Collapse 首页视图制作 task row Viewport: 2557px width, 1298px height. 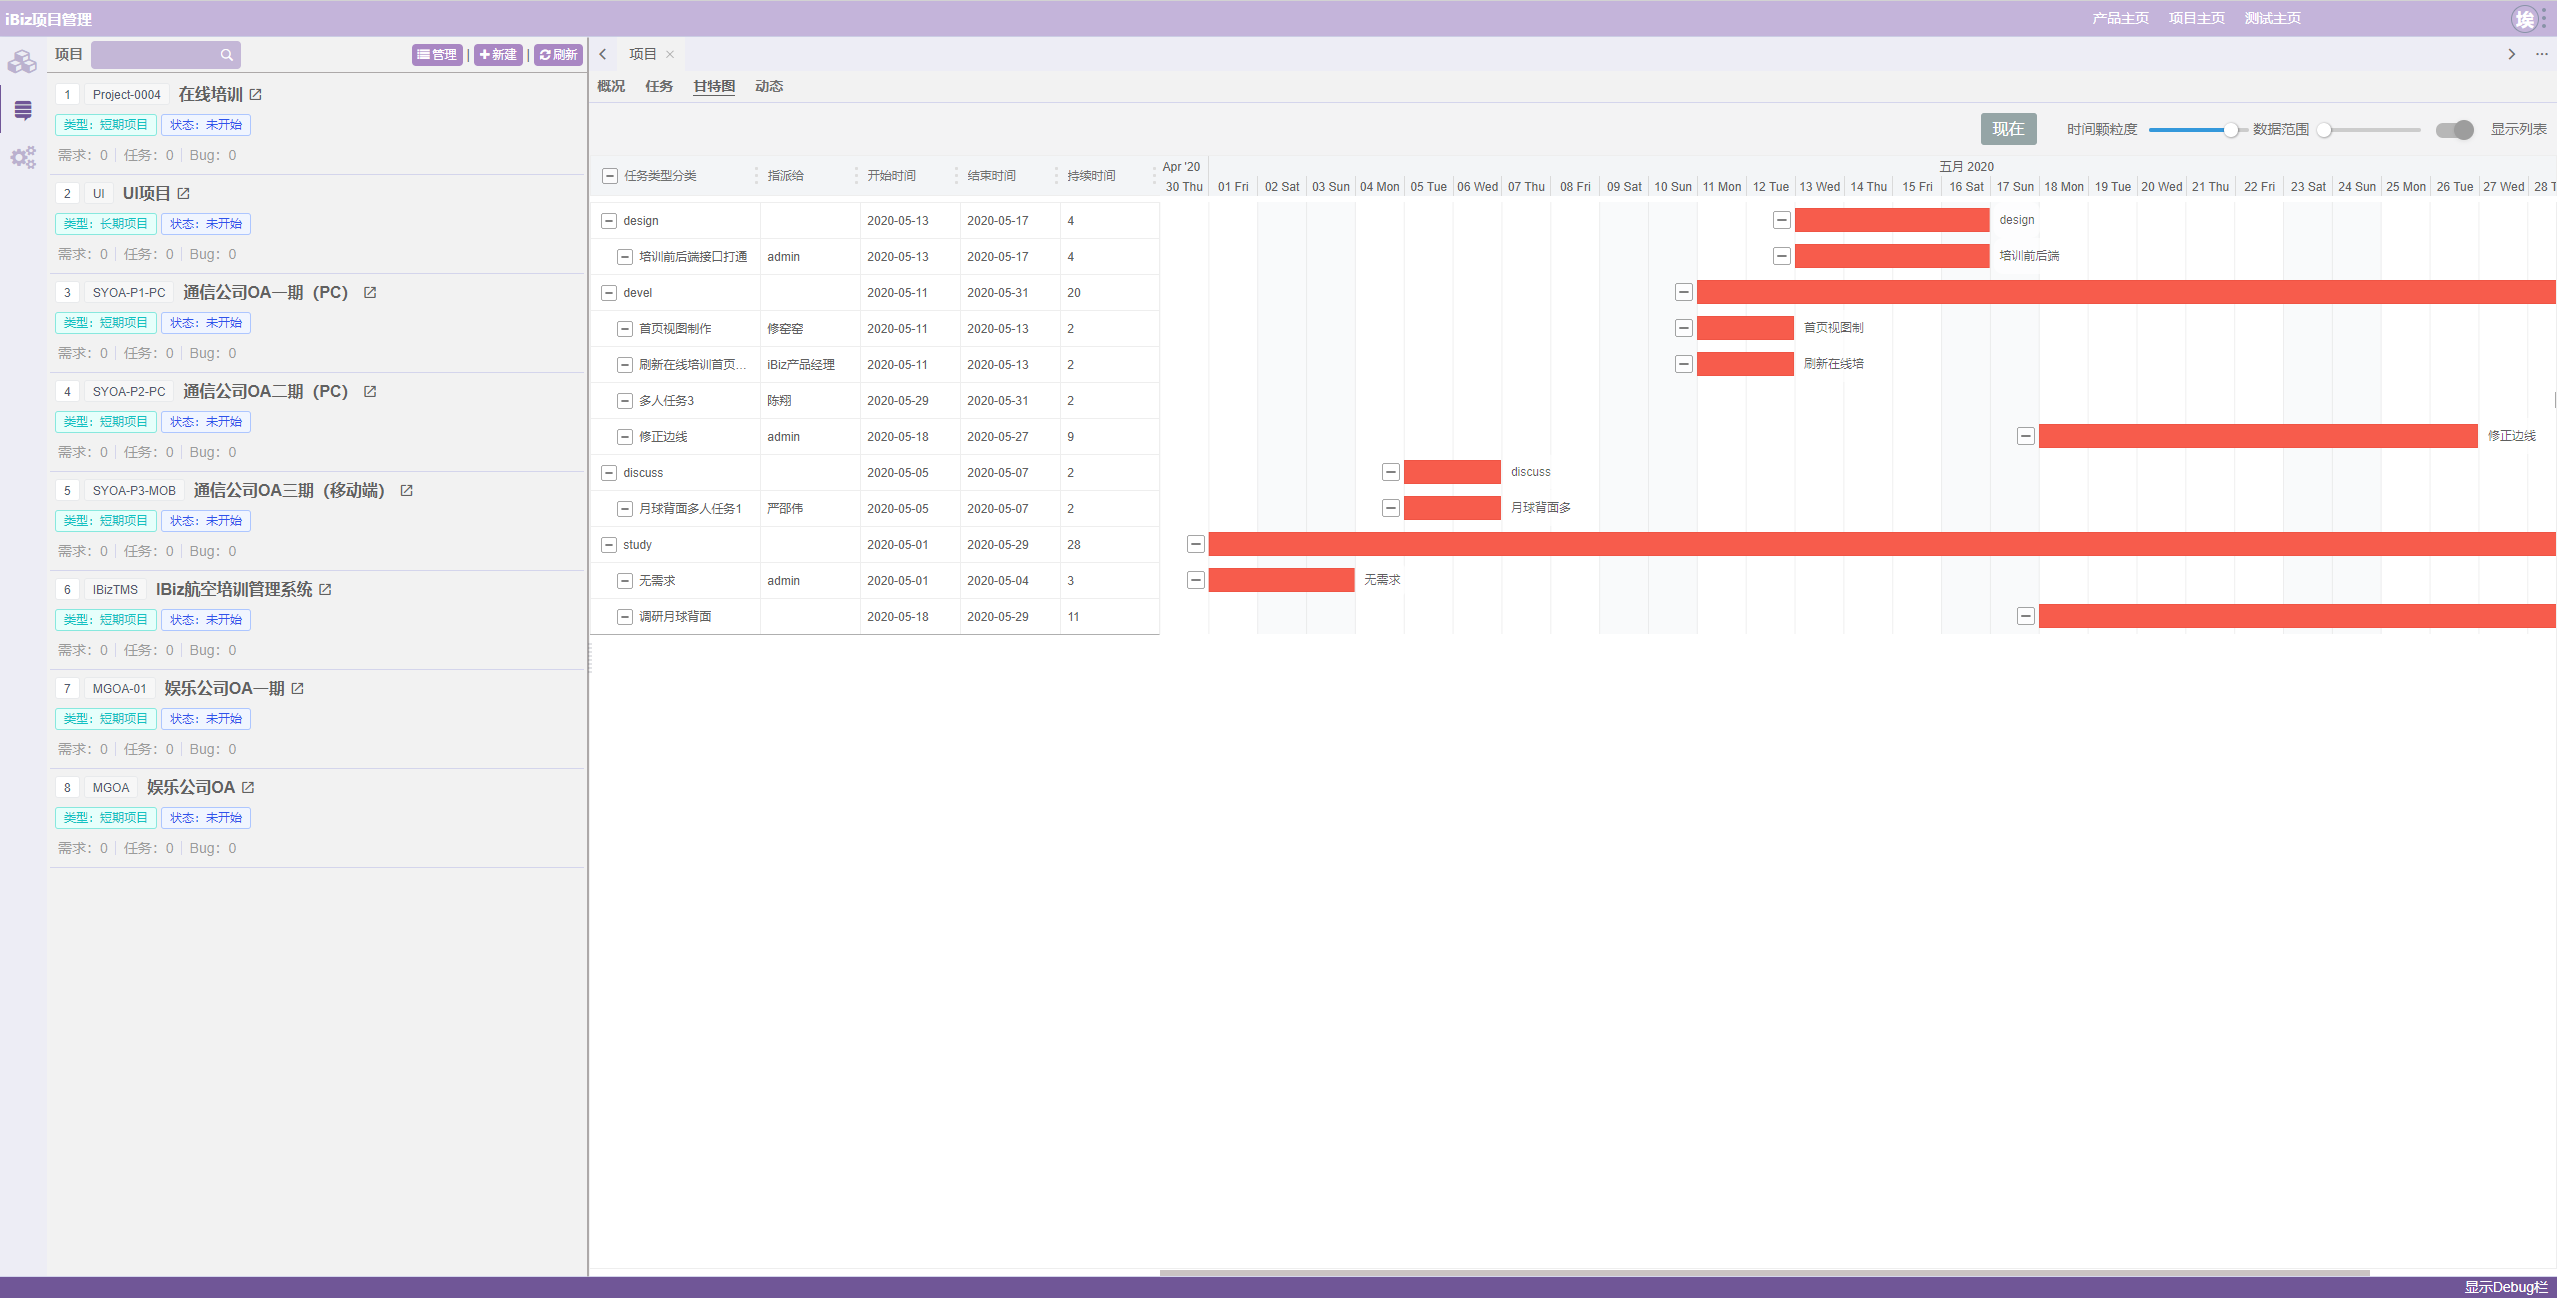(625, 329)
